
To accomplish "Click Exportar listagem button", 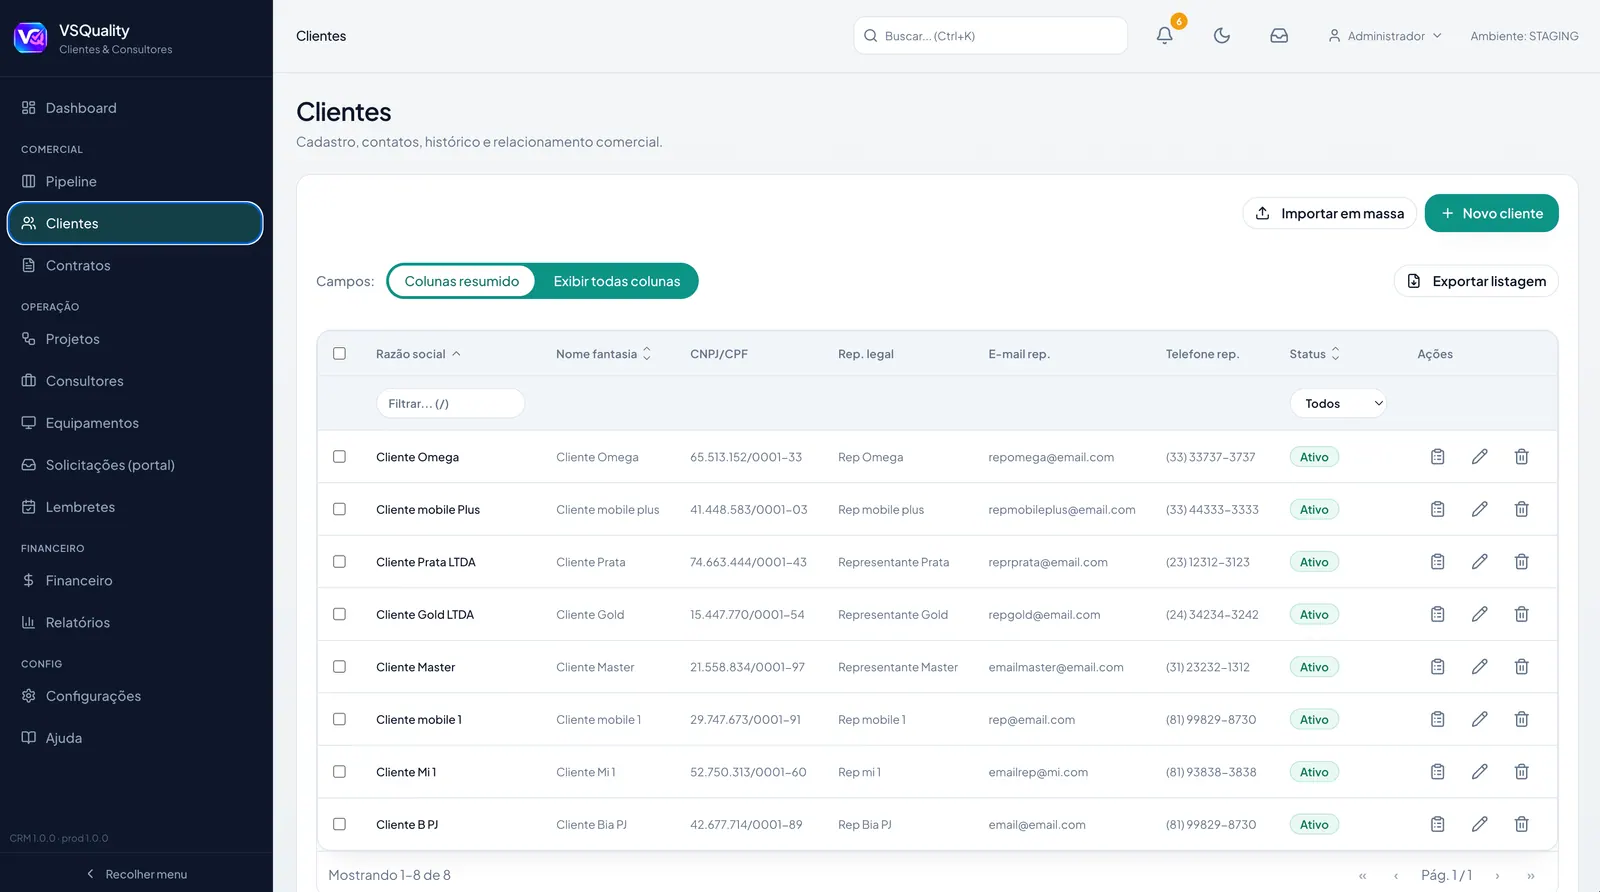I will pos(1476,281).
